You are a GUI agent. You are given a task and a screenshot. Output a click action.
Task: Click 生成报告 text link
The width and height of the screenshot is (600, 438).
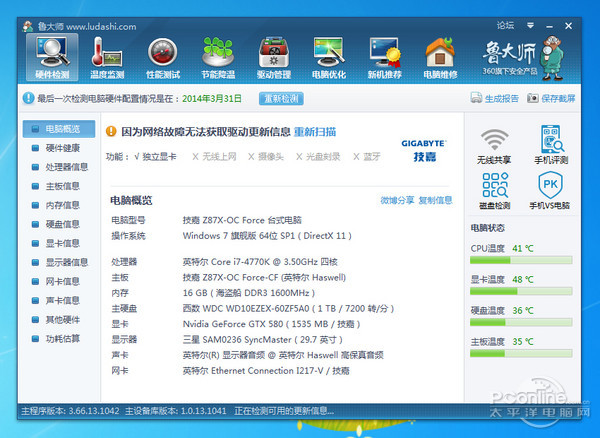502,98
